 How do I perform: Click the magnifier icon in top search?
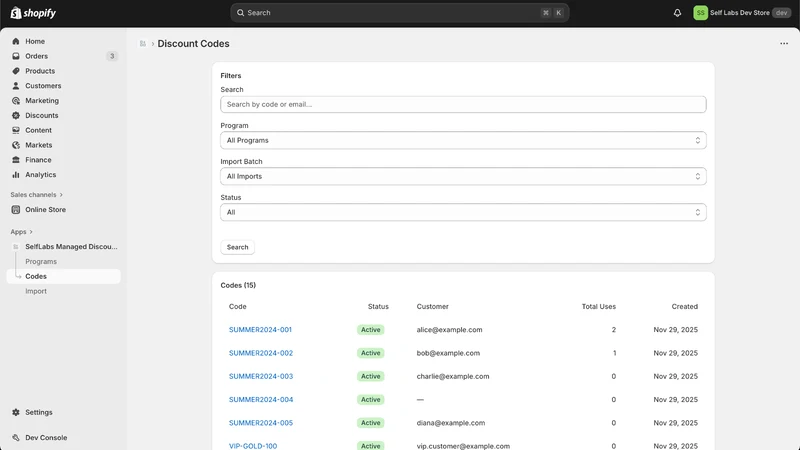click(240, 13)
